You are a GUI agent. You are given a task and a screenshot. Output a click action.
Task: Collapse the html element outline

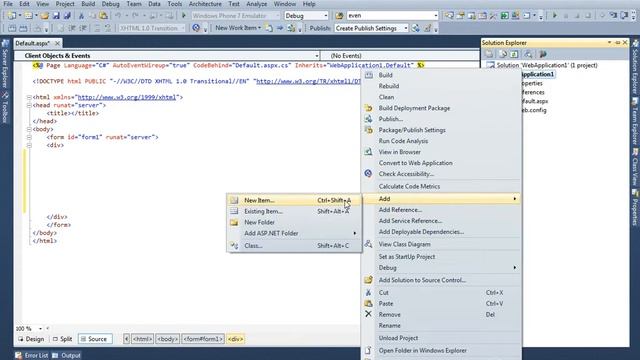(29, 97)
